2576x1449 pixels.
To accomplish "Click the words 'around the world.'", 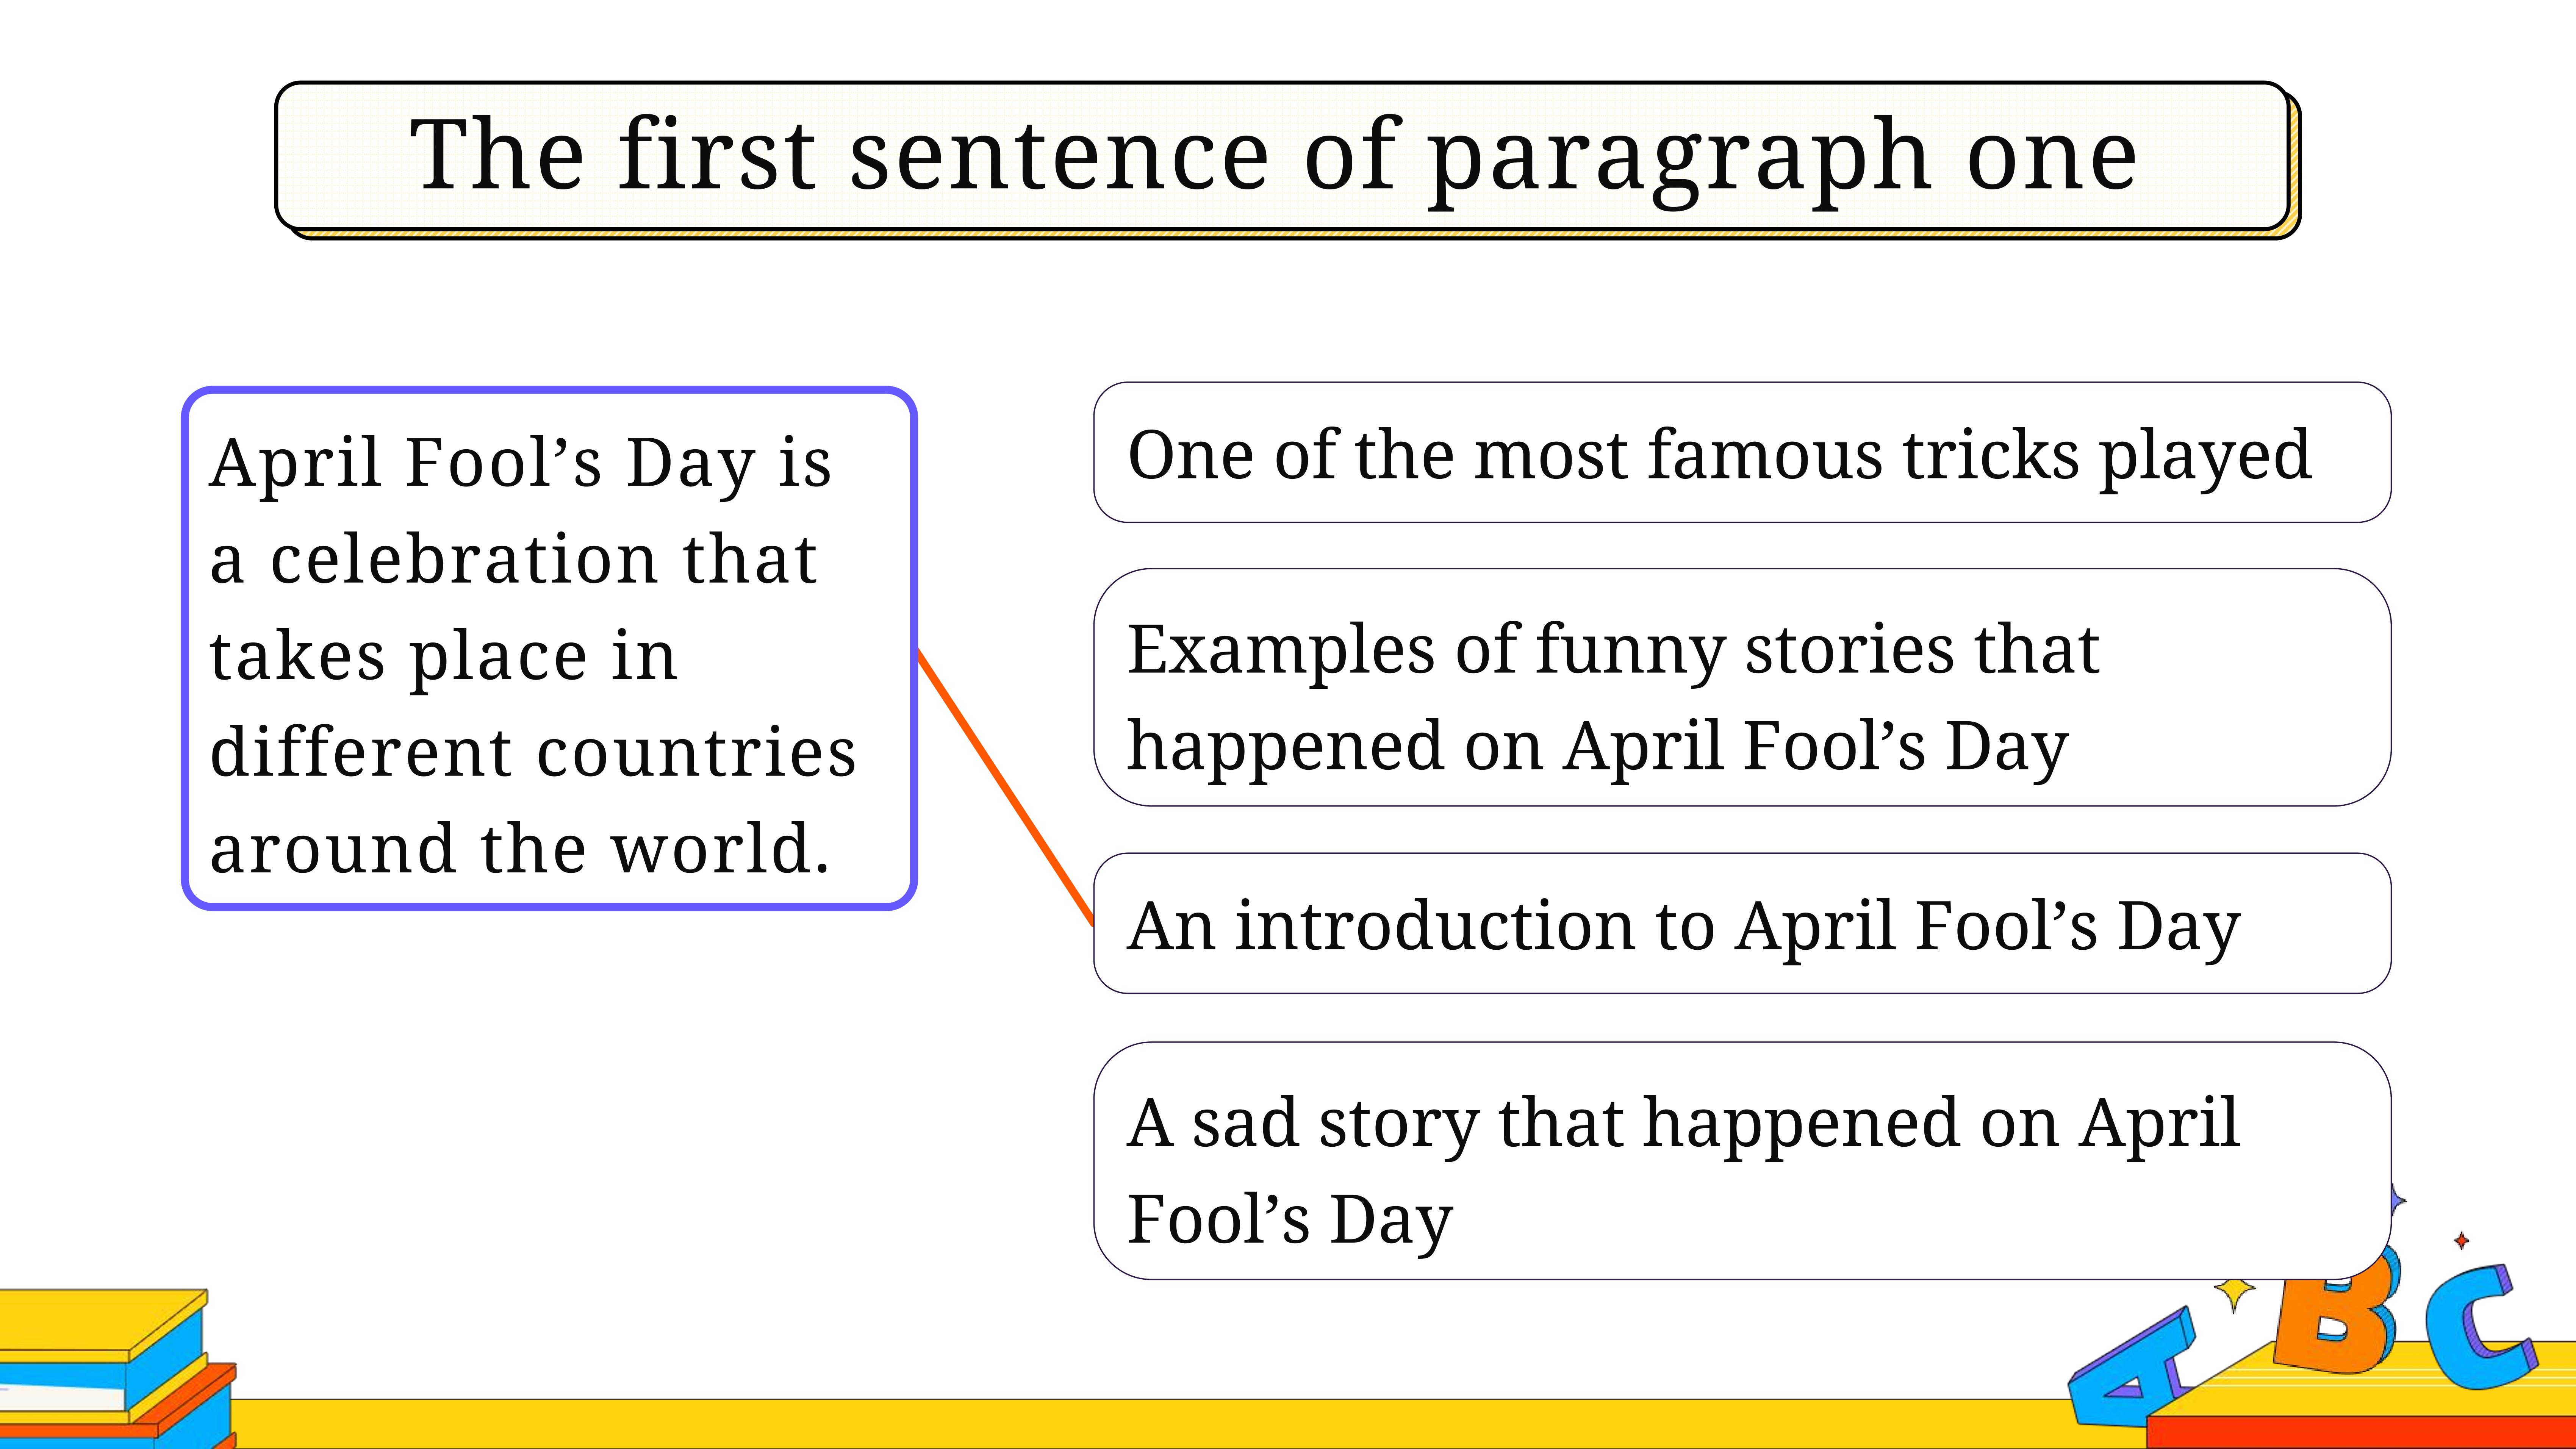I will [520, 848].
